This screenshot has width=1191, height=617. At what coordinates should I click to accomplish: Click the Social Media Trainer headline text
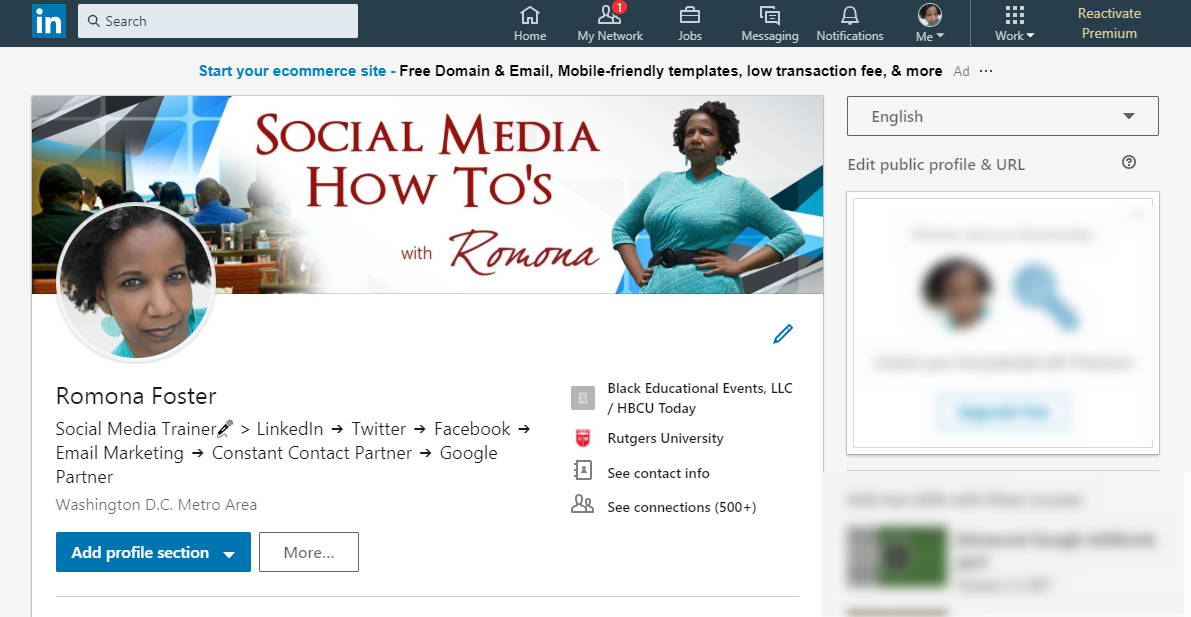pyautogui.click(x=293, y=453)
